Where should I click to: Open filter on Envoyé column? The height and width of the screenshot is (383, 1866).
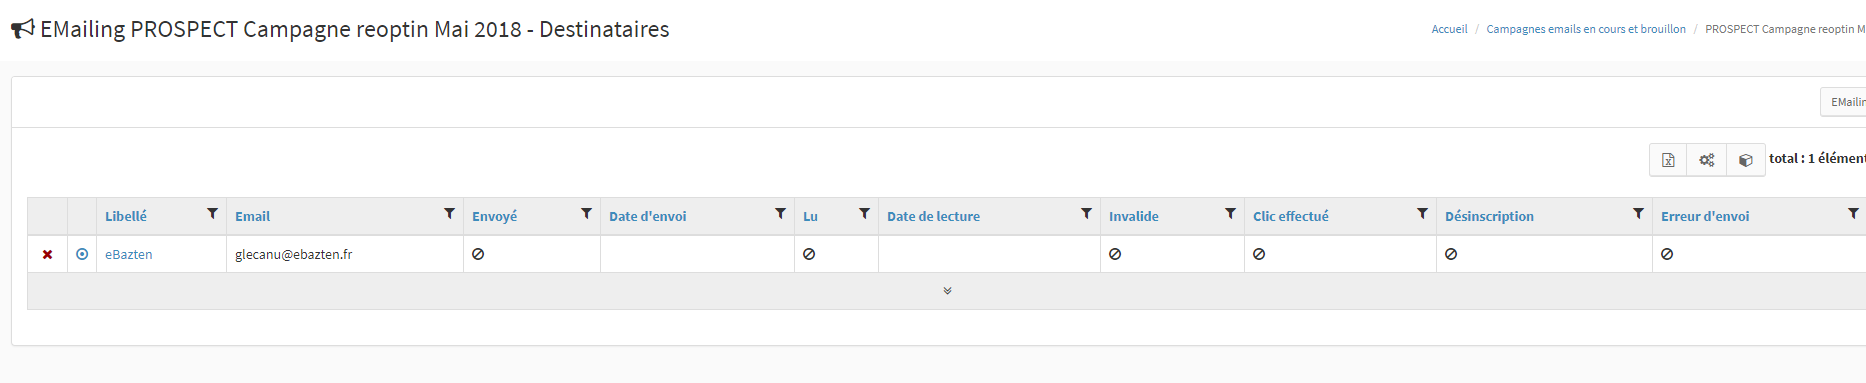coord(586,214)
